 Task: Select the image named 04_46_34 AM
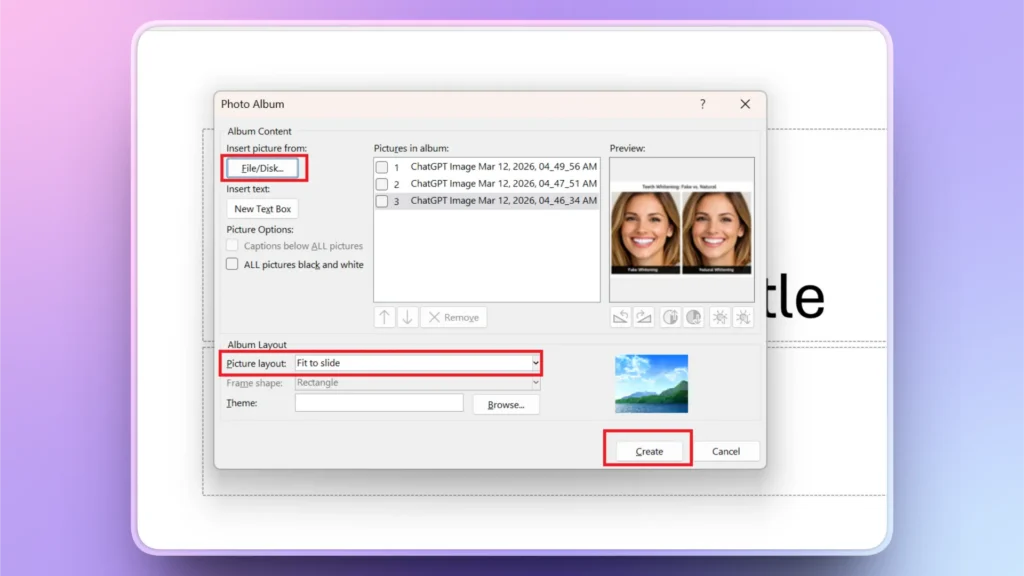coord(504,200)
